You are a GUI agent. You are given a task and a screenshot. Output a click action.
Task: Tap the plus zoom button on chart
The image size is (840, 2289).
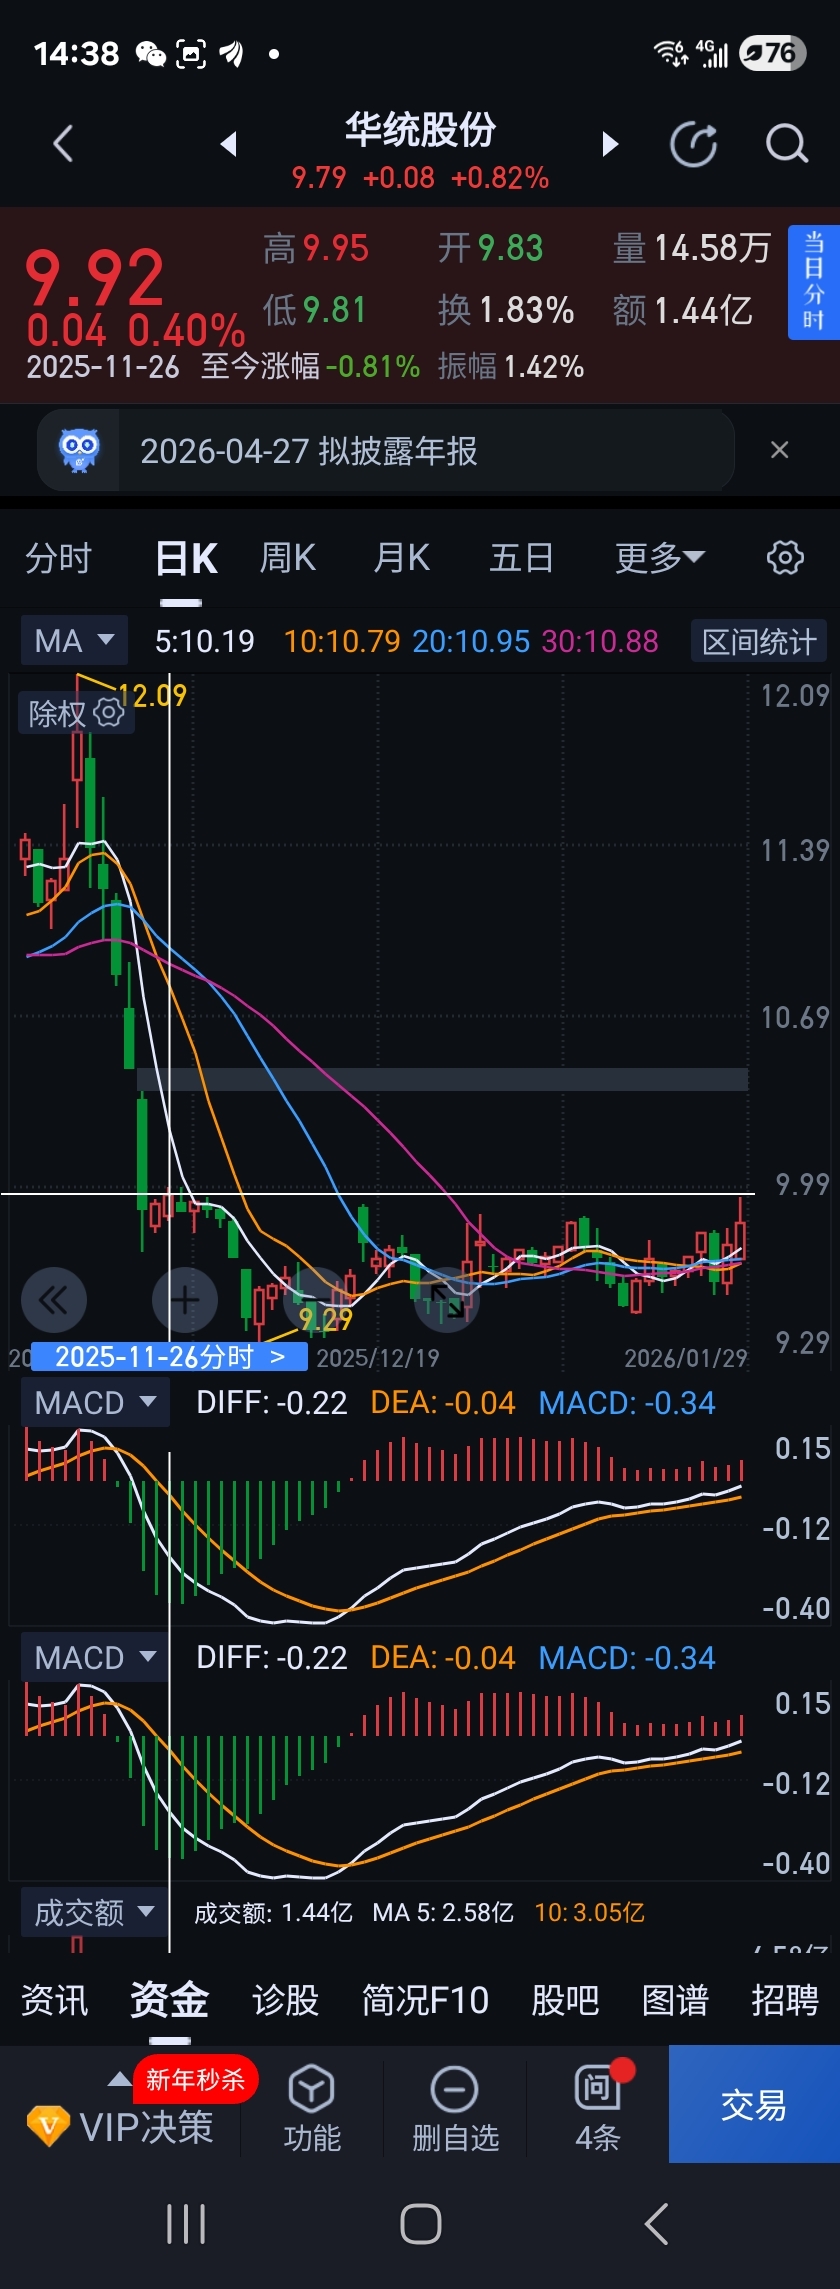[x=185, y=1300]
